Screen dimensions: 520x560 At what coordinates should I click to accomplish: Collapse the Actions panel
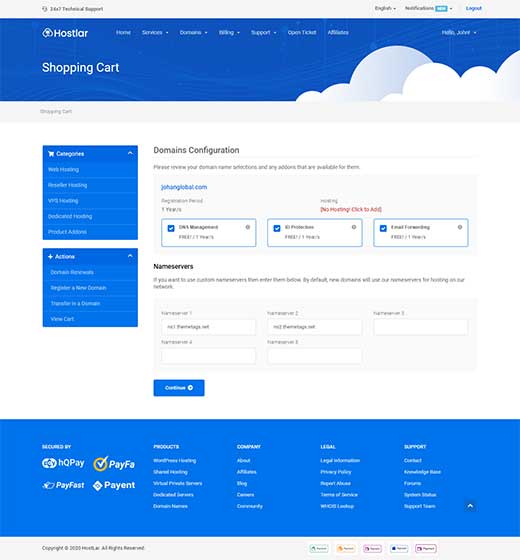click(130, 256)
